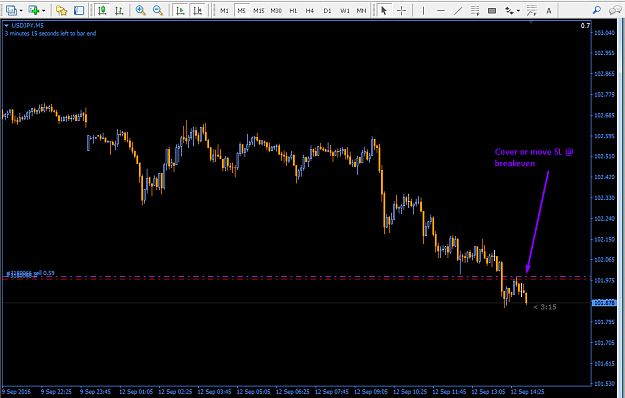Zoom in on the chart

coord(140,10)
